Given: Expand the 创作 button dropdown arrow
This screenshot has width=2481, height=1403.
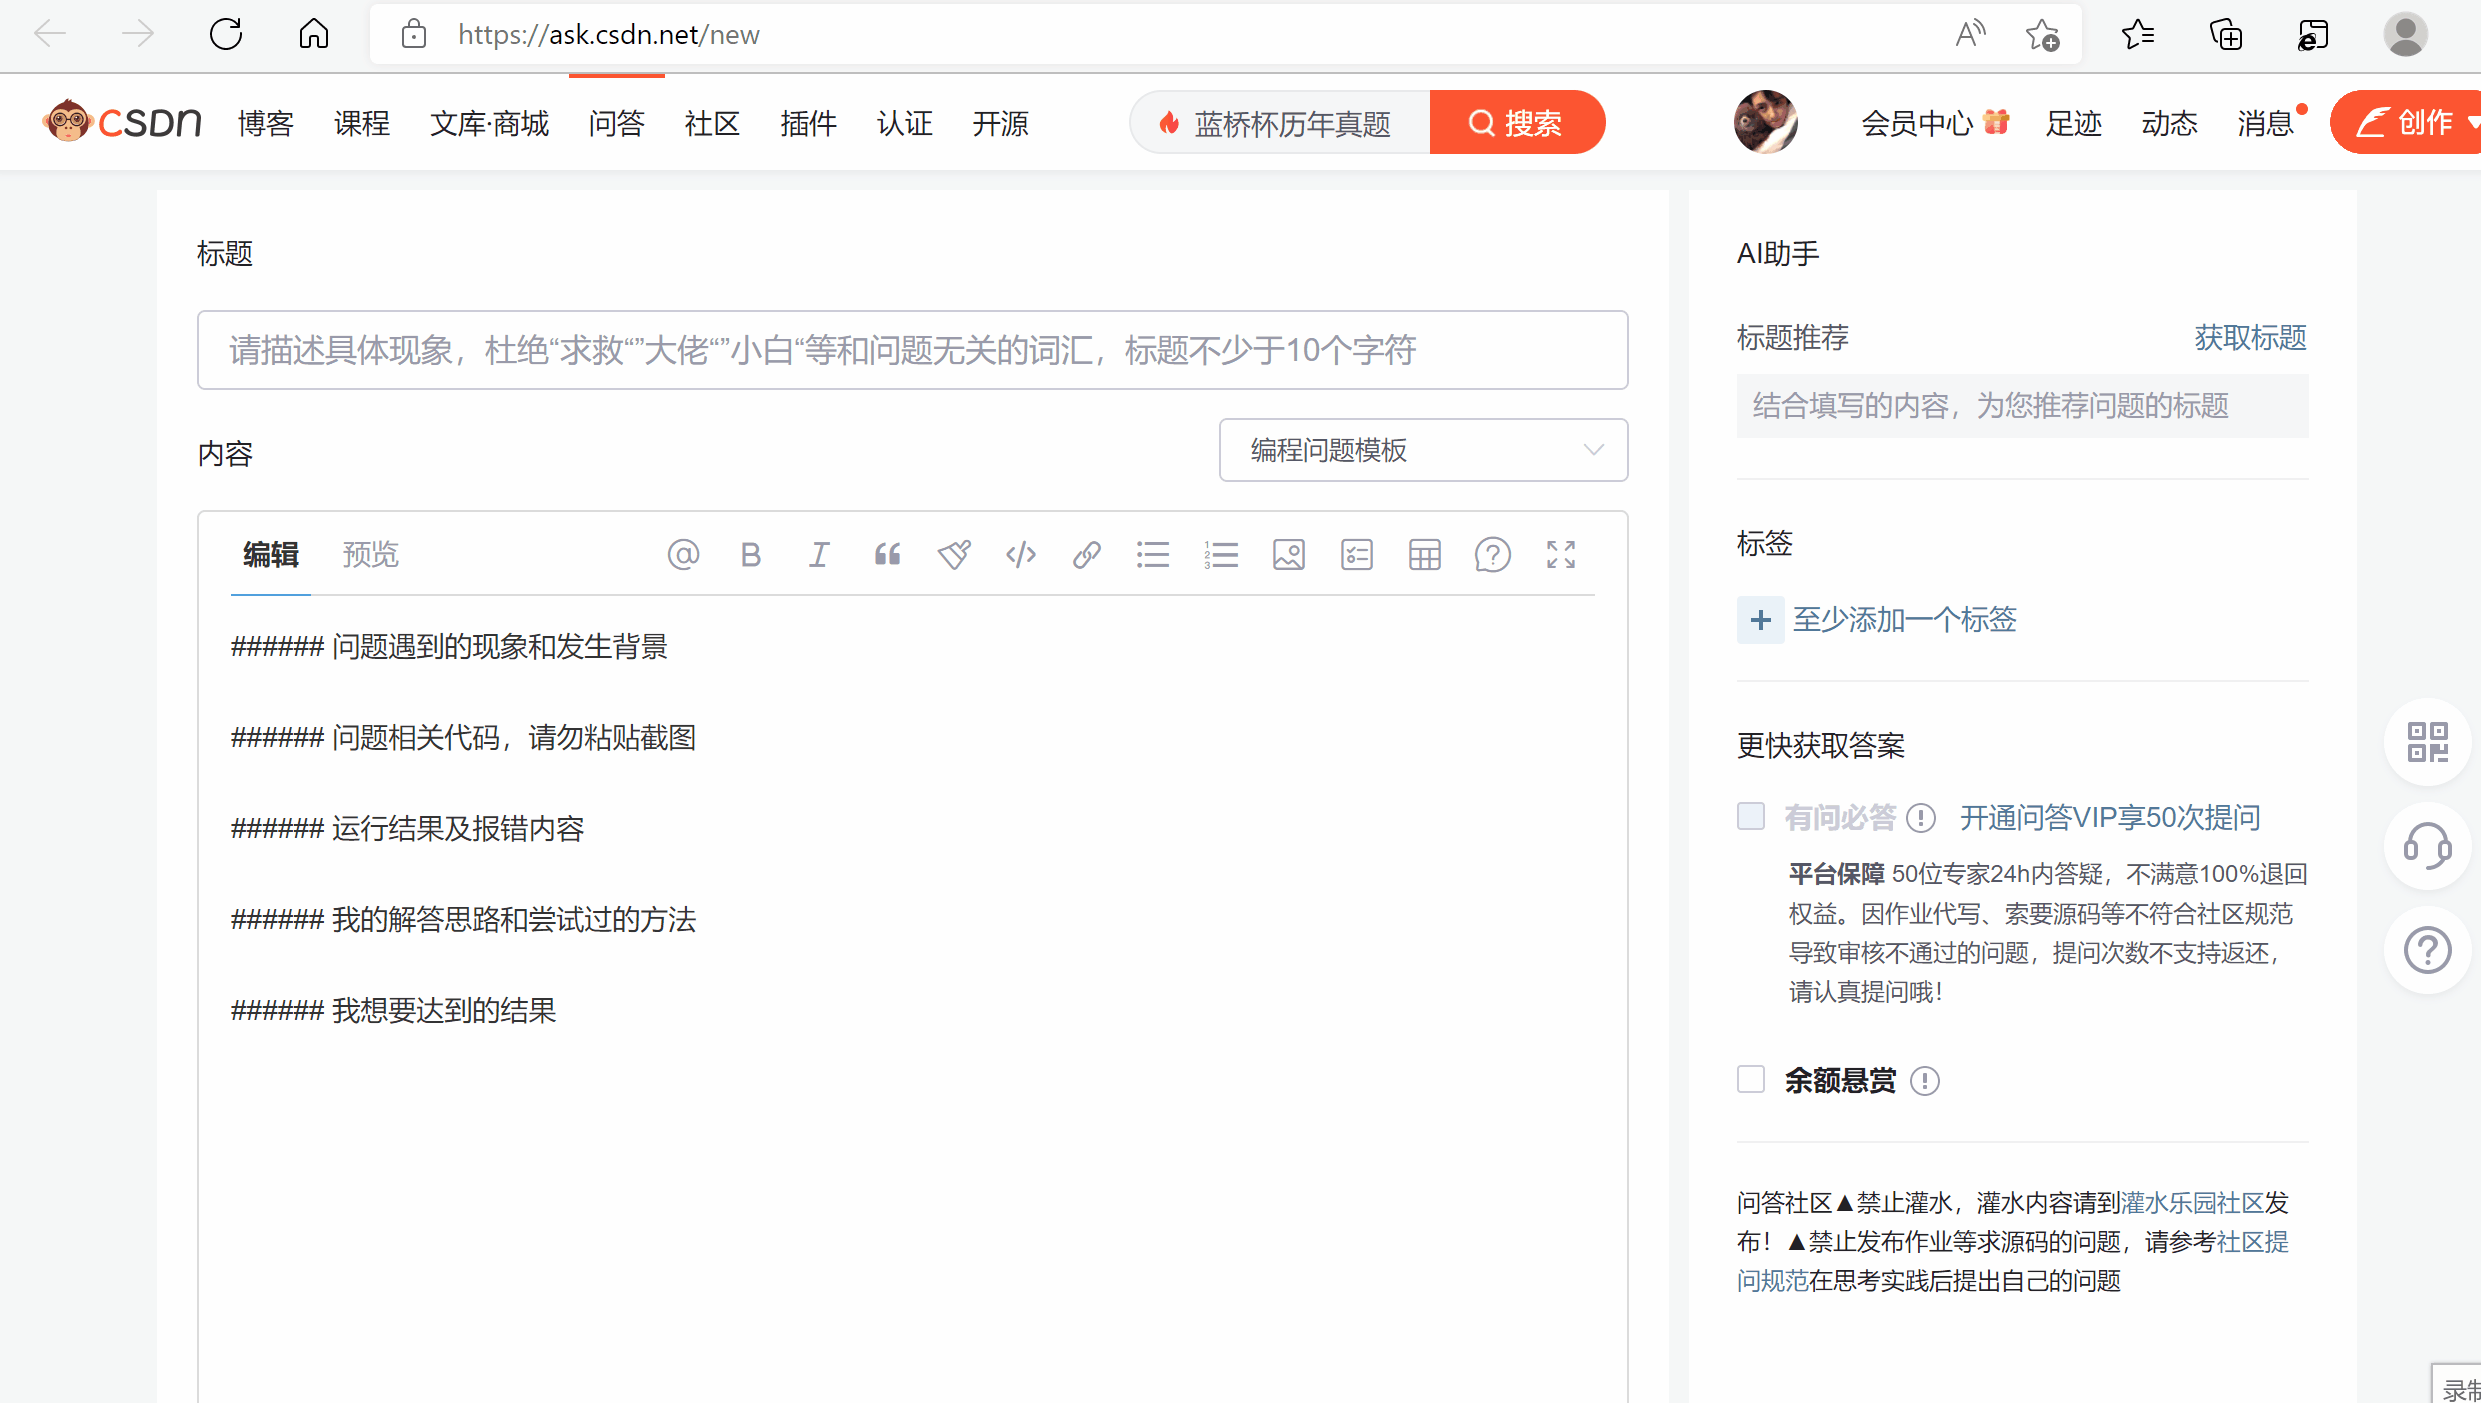Looking at the screenshot, I should [x=2472, y=122].
